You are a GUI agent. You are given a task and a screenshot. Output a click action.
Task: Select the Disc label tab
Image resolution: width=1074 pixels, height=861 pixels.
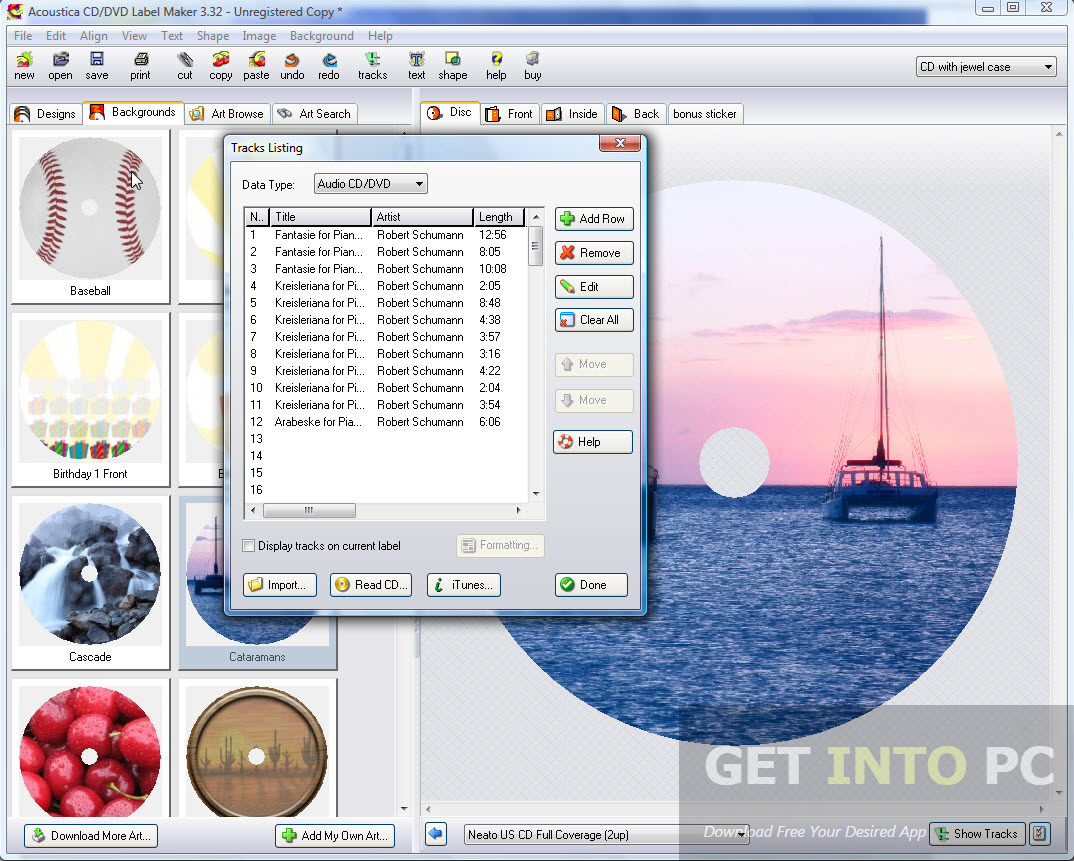(449, 112)
